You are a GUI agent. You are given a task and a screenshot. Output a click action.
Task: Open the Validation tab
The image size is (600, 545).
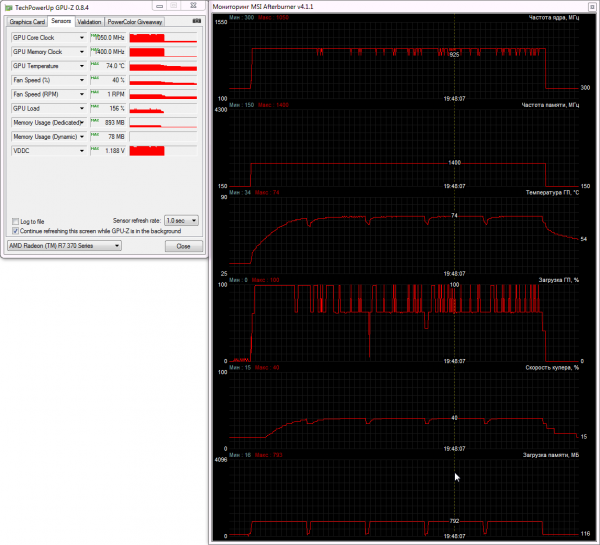click(89, 22)
